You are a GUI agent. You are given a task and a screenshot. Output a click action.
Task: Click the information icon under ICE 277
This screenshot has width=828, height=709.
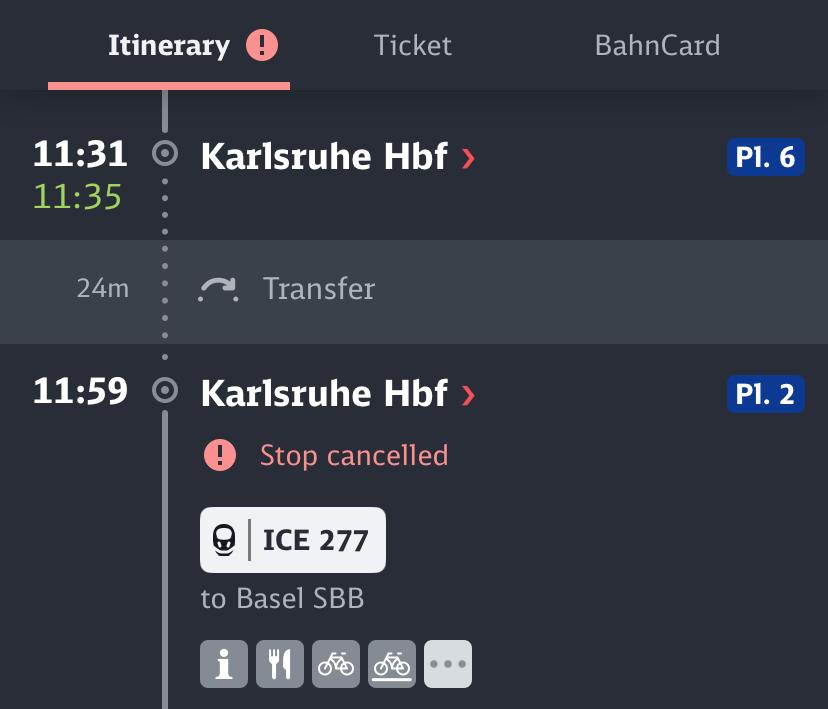point(223,665)
